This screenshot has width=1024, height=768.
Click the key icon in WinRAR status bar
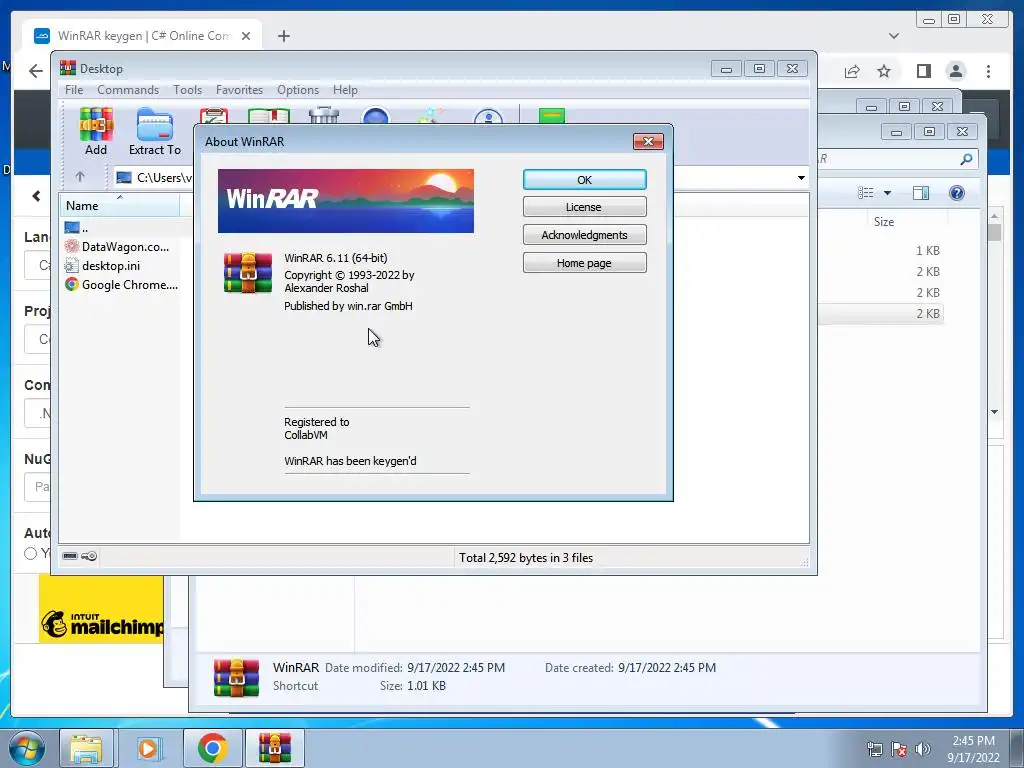pyautogui.click(x=89, y=556)
